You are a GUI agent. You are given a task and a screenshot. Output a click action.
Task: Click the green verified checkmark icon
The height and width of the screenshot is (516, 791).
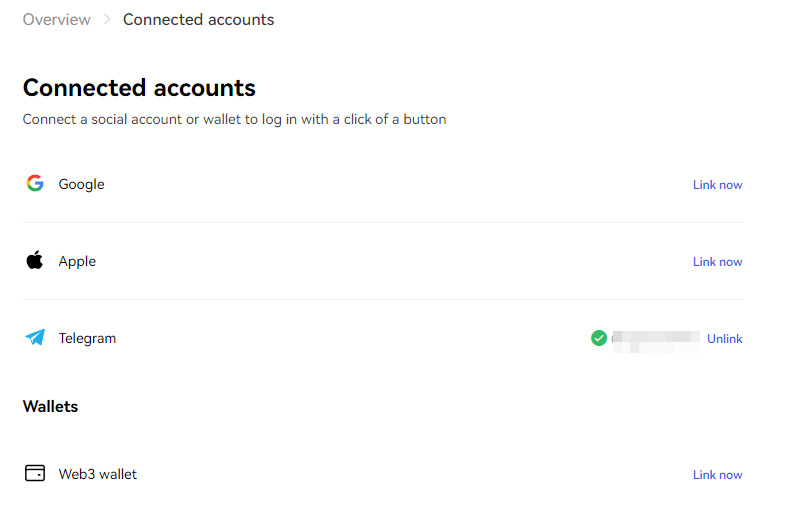[x=599, y=338]
